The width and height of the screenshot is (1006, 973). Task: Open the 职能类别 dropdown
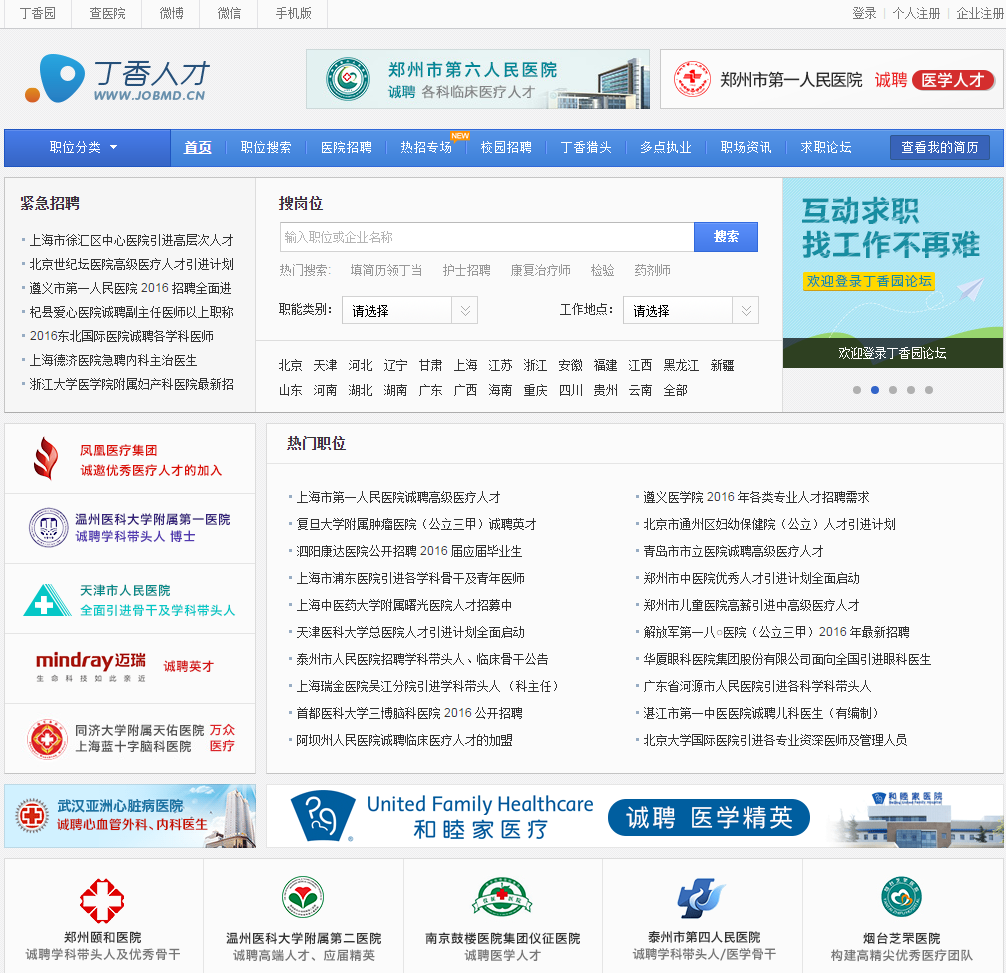410,310
